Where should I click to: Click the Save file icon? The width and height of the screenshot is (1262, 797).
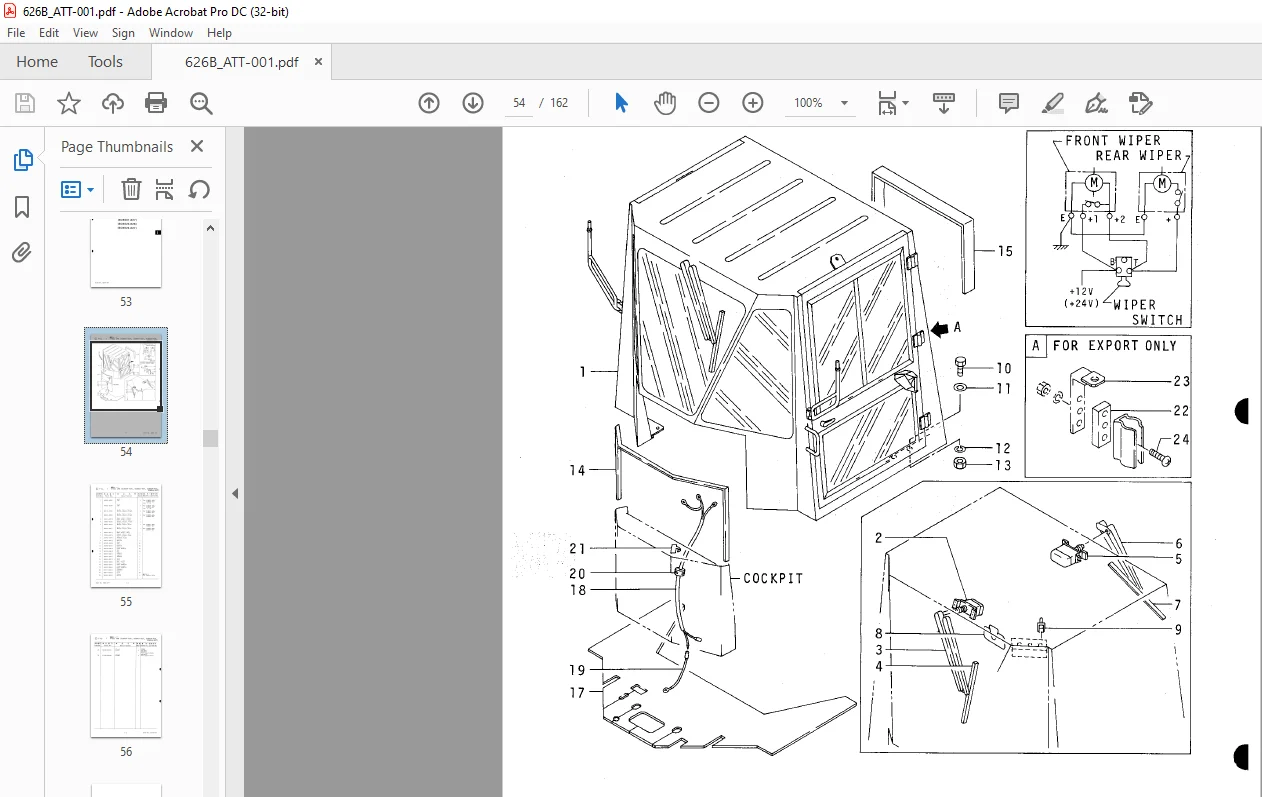point(25,103)
